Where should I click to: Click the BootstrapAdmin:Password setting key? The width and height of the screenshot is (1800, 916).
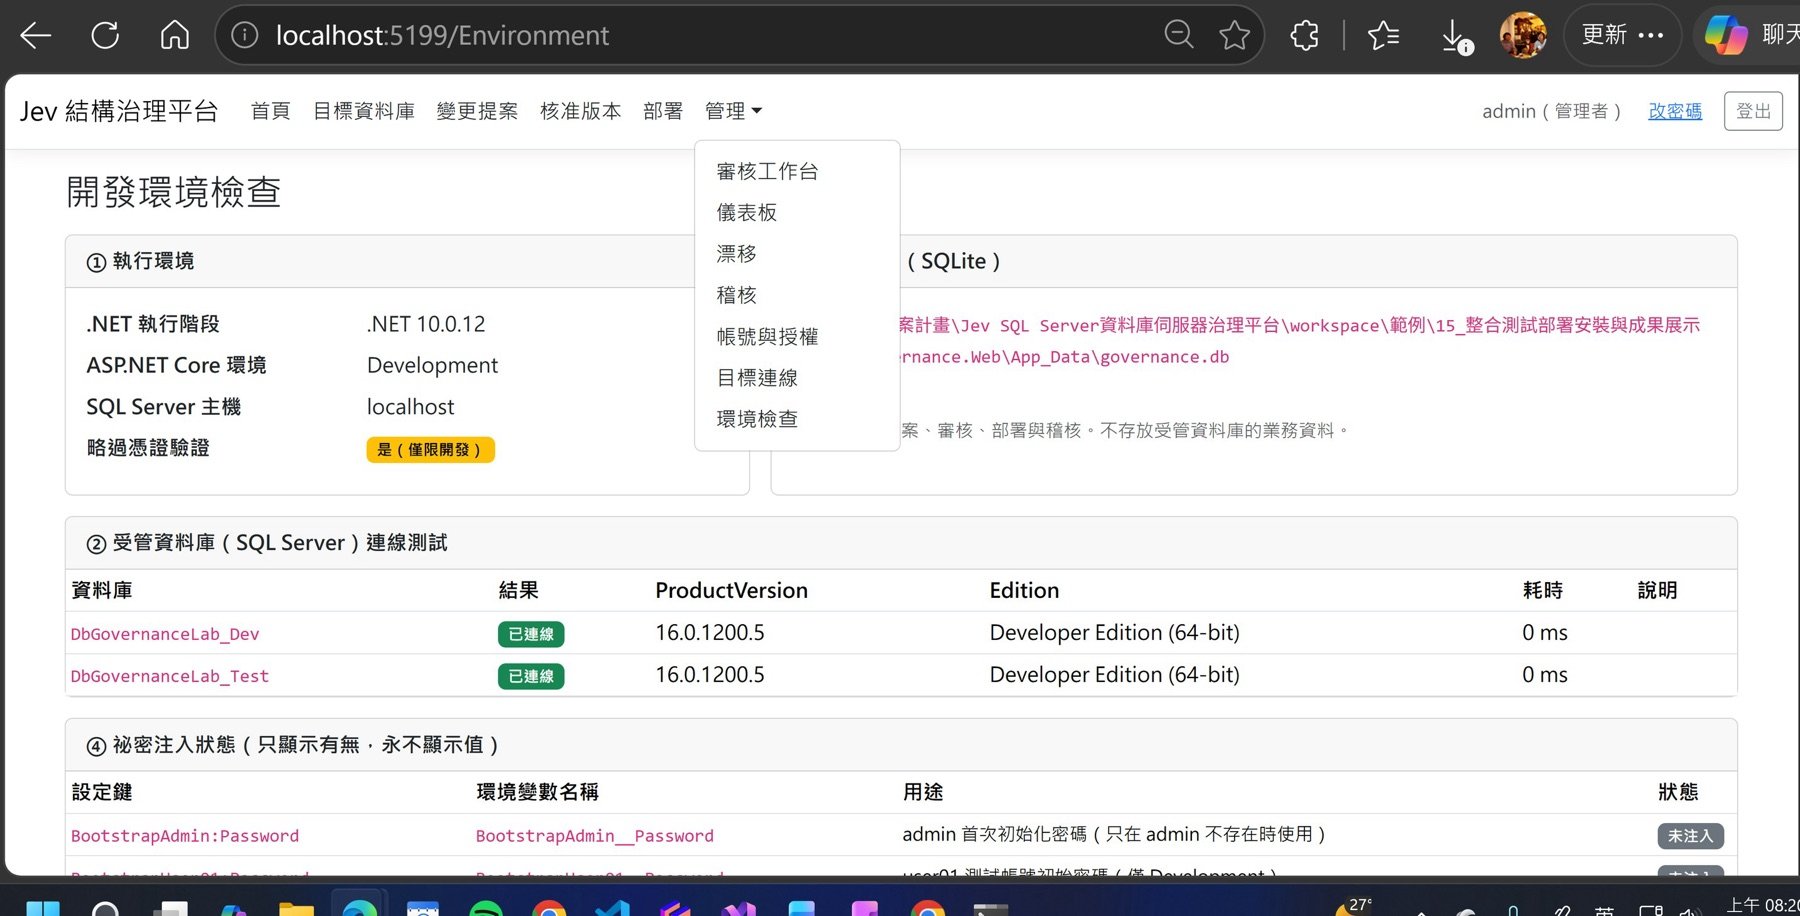coord(185,836)
